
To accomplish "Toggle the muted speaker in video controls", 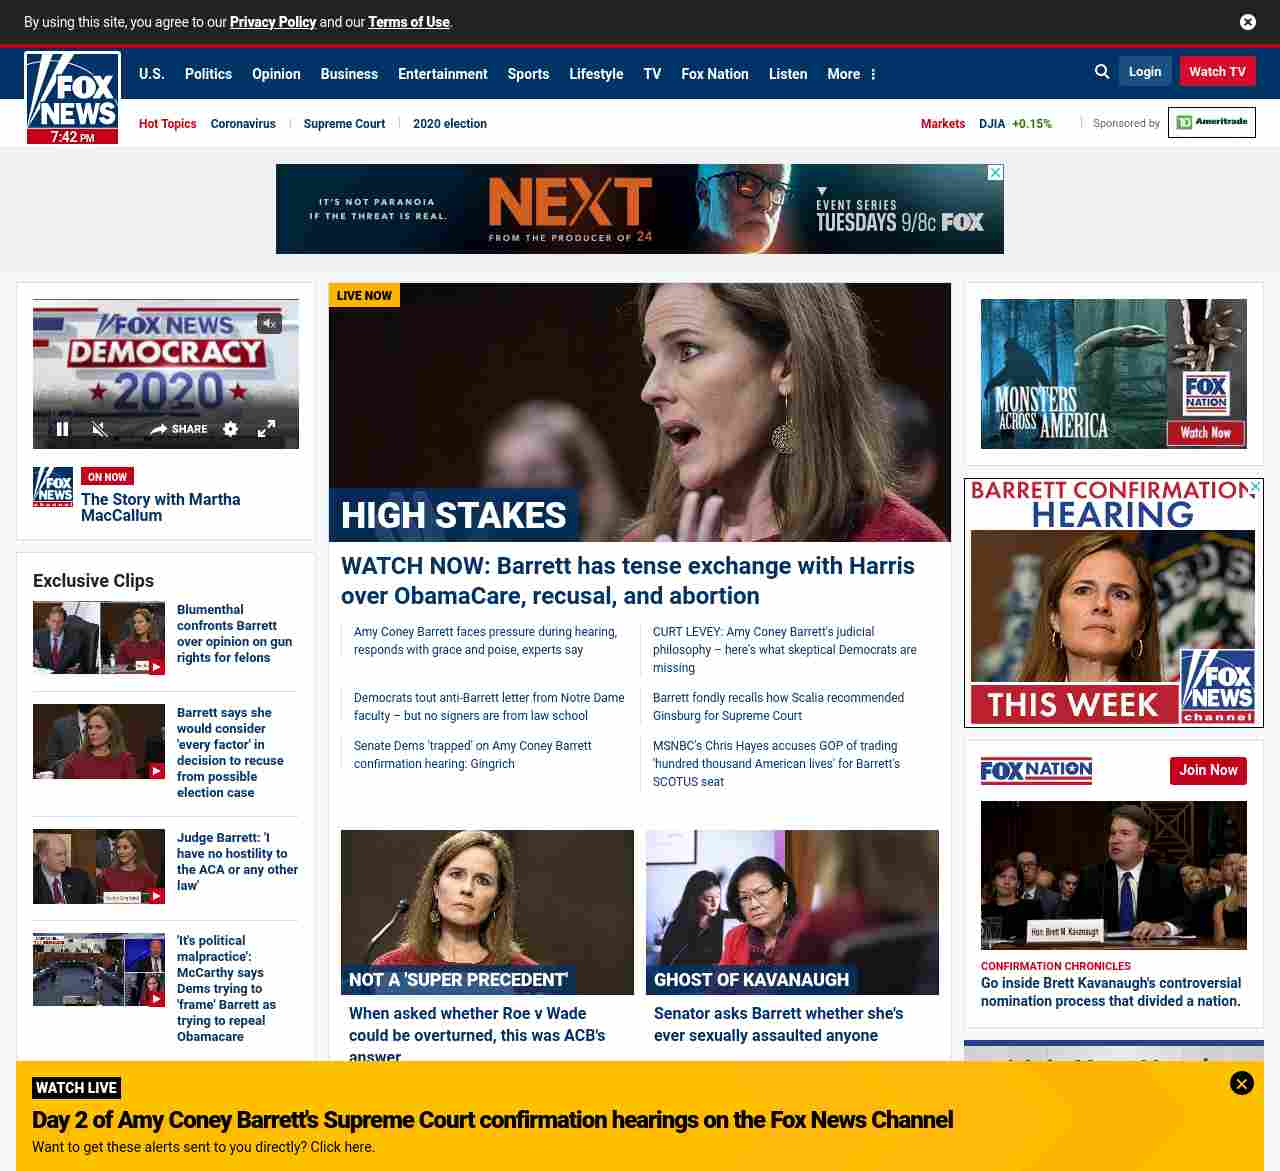I will [99, 429].
